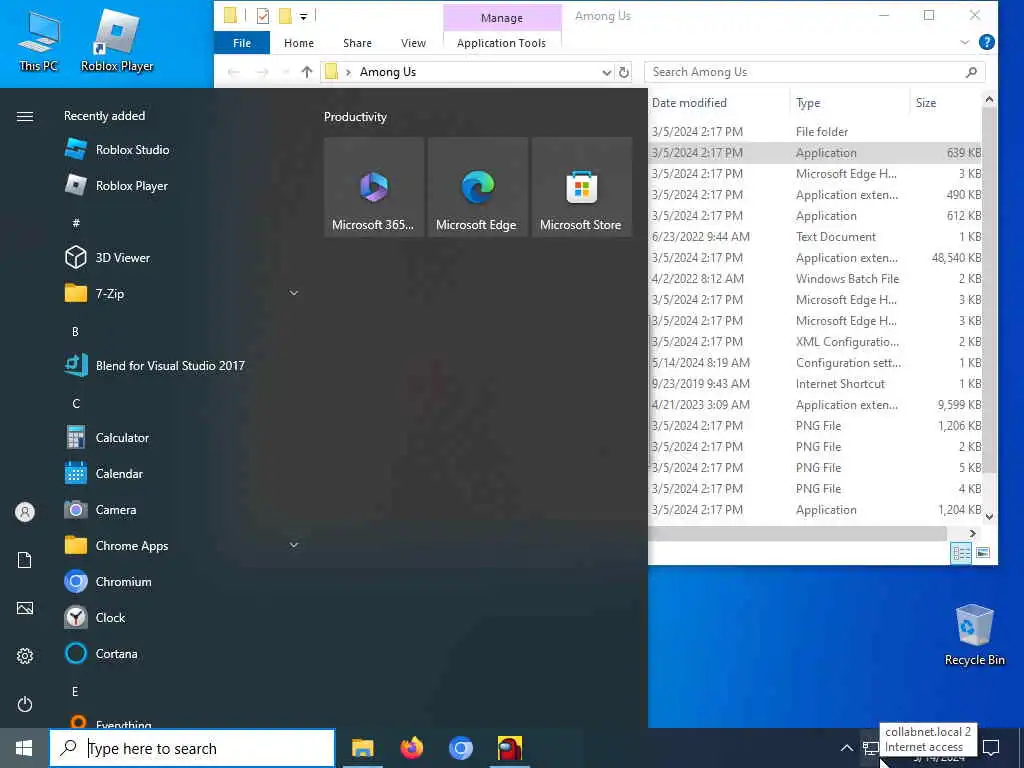
Task: Click the Explorer horizontal scrollbar
Action: click(797, 534)
